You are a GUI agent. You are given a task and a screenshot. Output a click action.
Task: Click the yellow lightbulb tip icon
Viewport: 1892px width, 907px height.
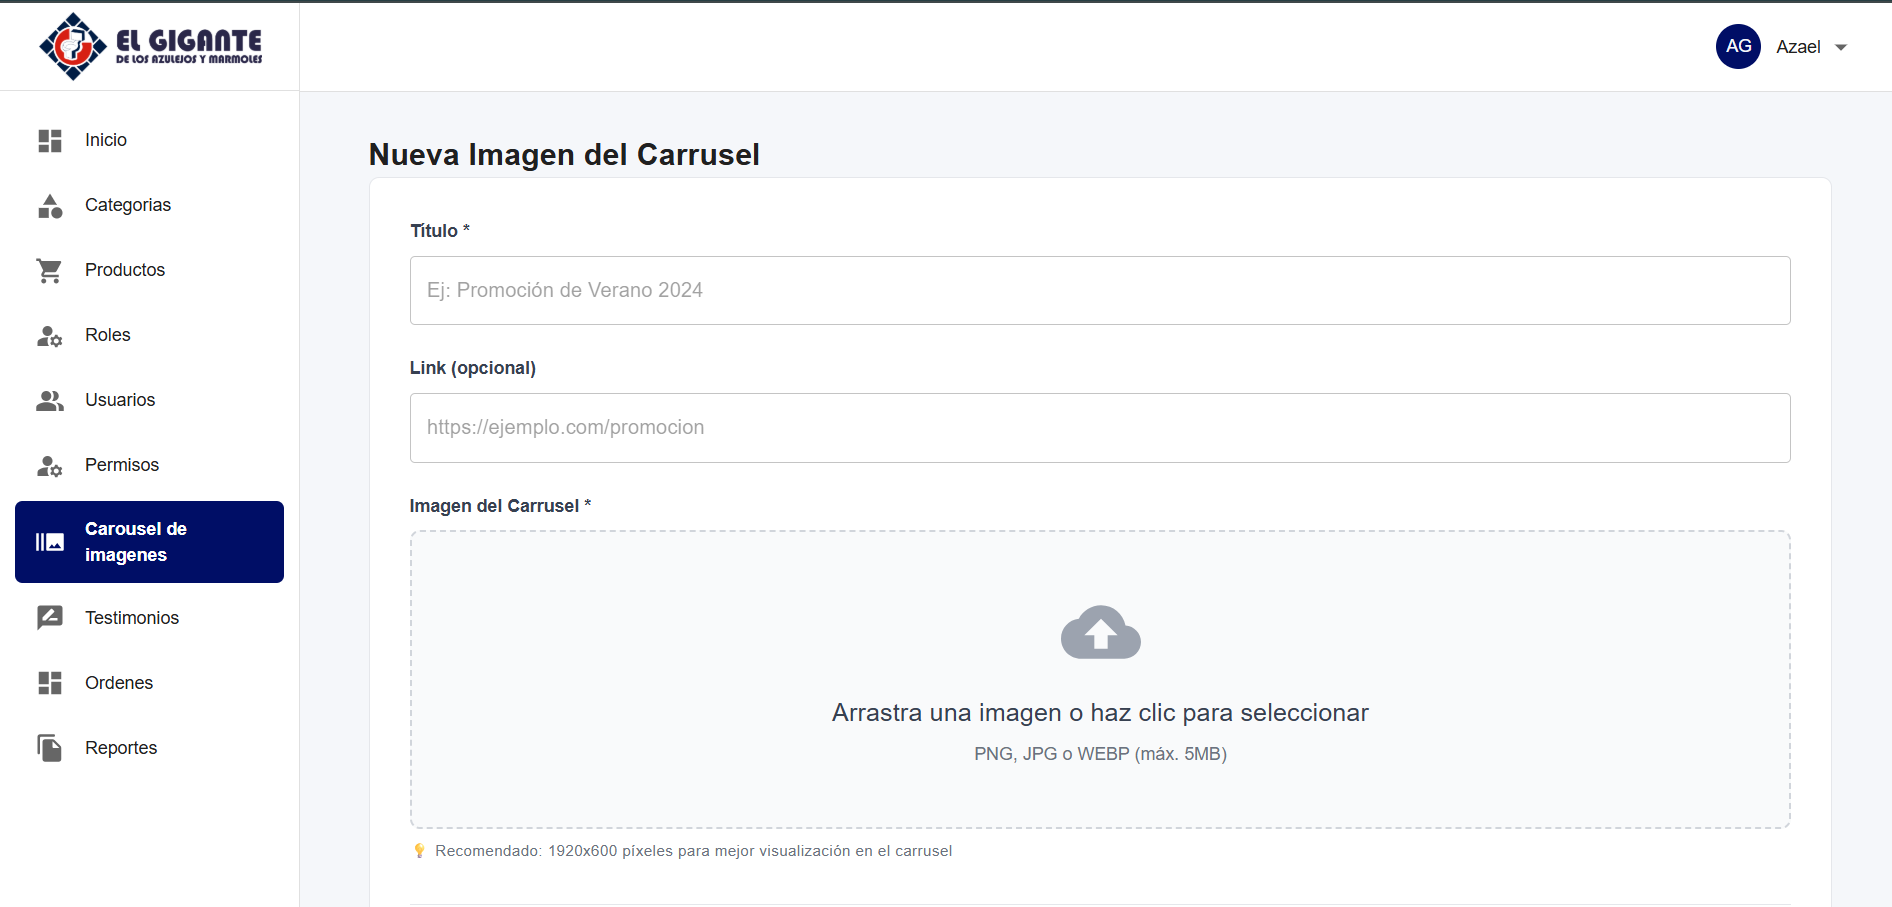419,850
